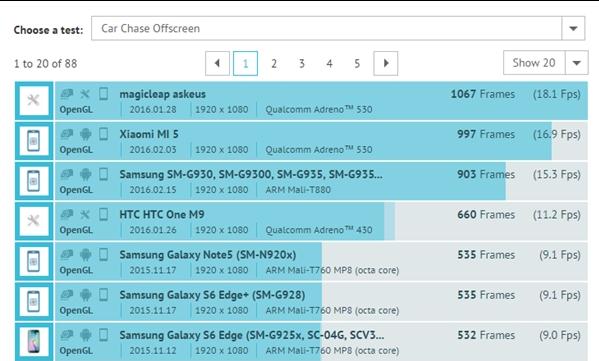Click the 660 Frames score
Viewport: 599px width, 361px height.
click(x=486, y=214)
